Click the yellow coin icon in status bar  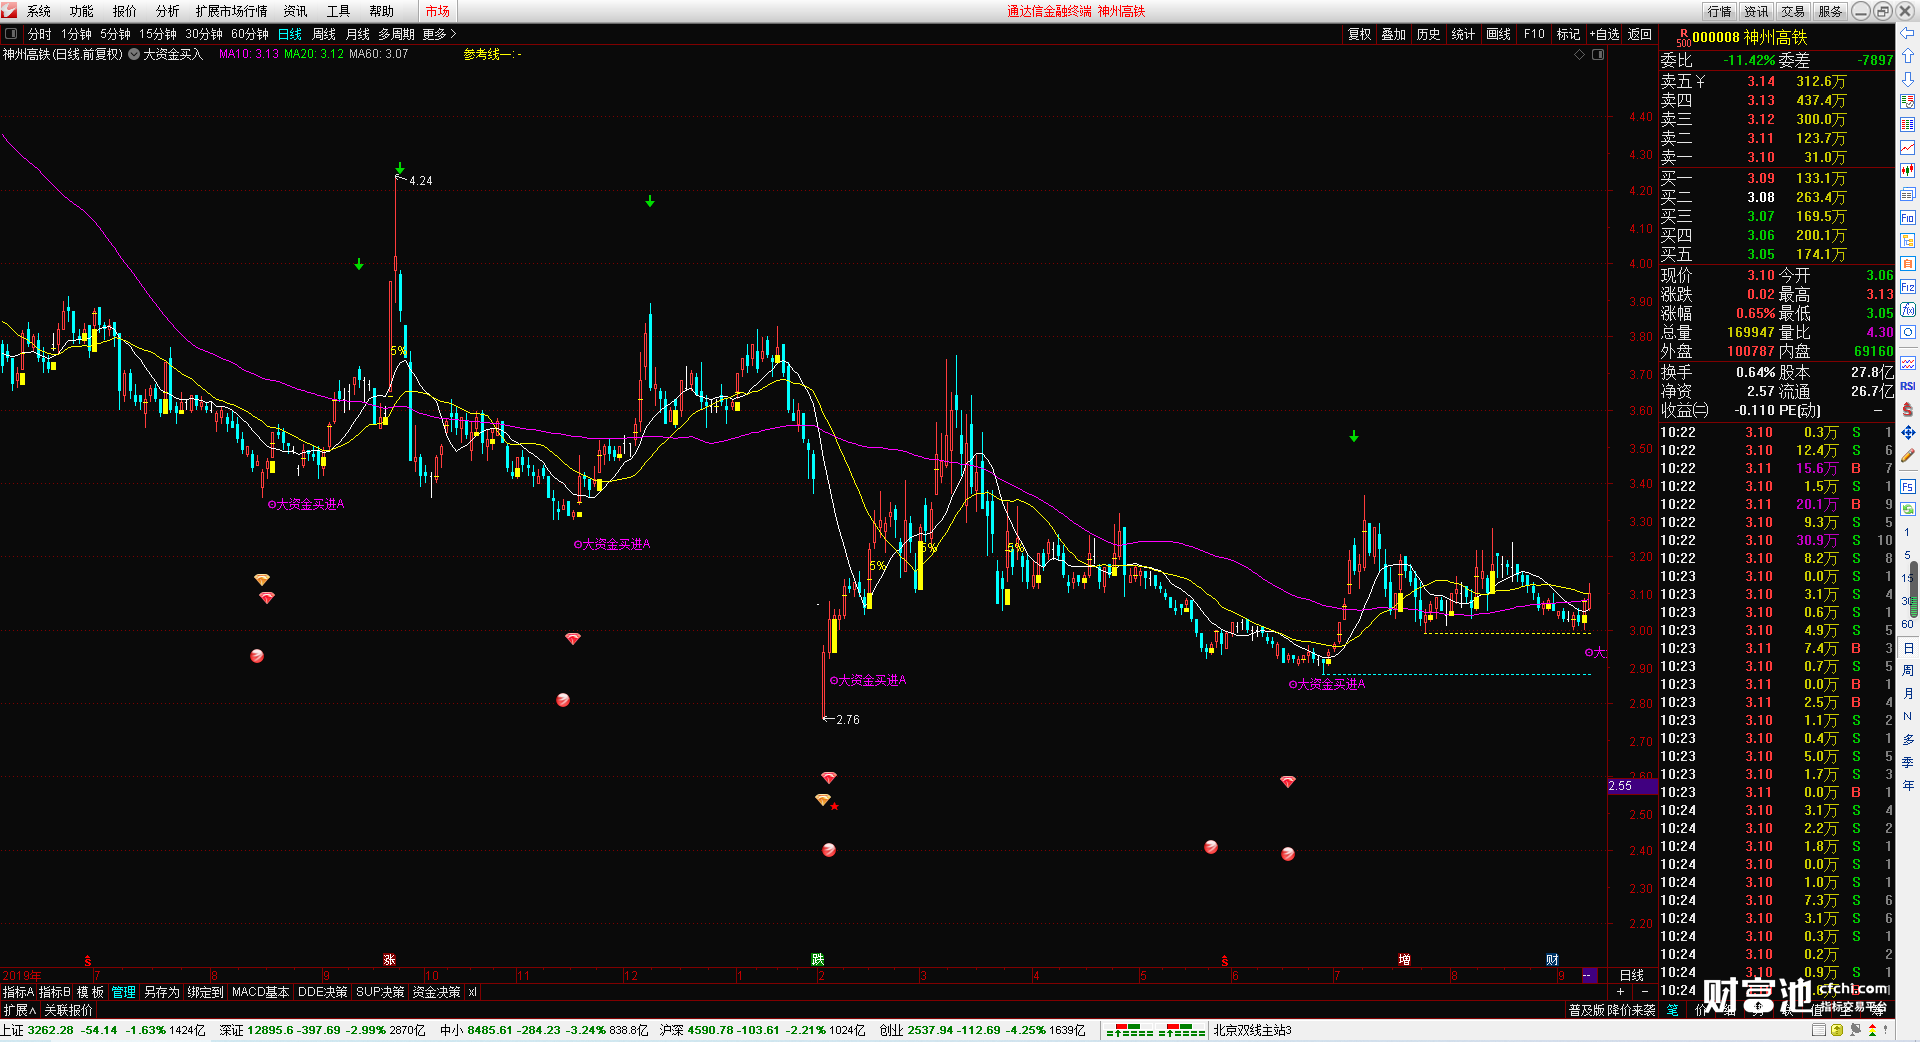coord(1837,1030)
